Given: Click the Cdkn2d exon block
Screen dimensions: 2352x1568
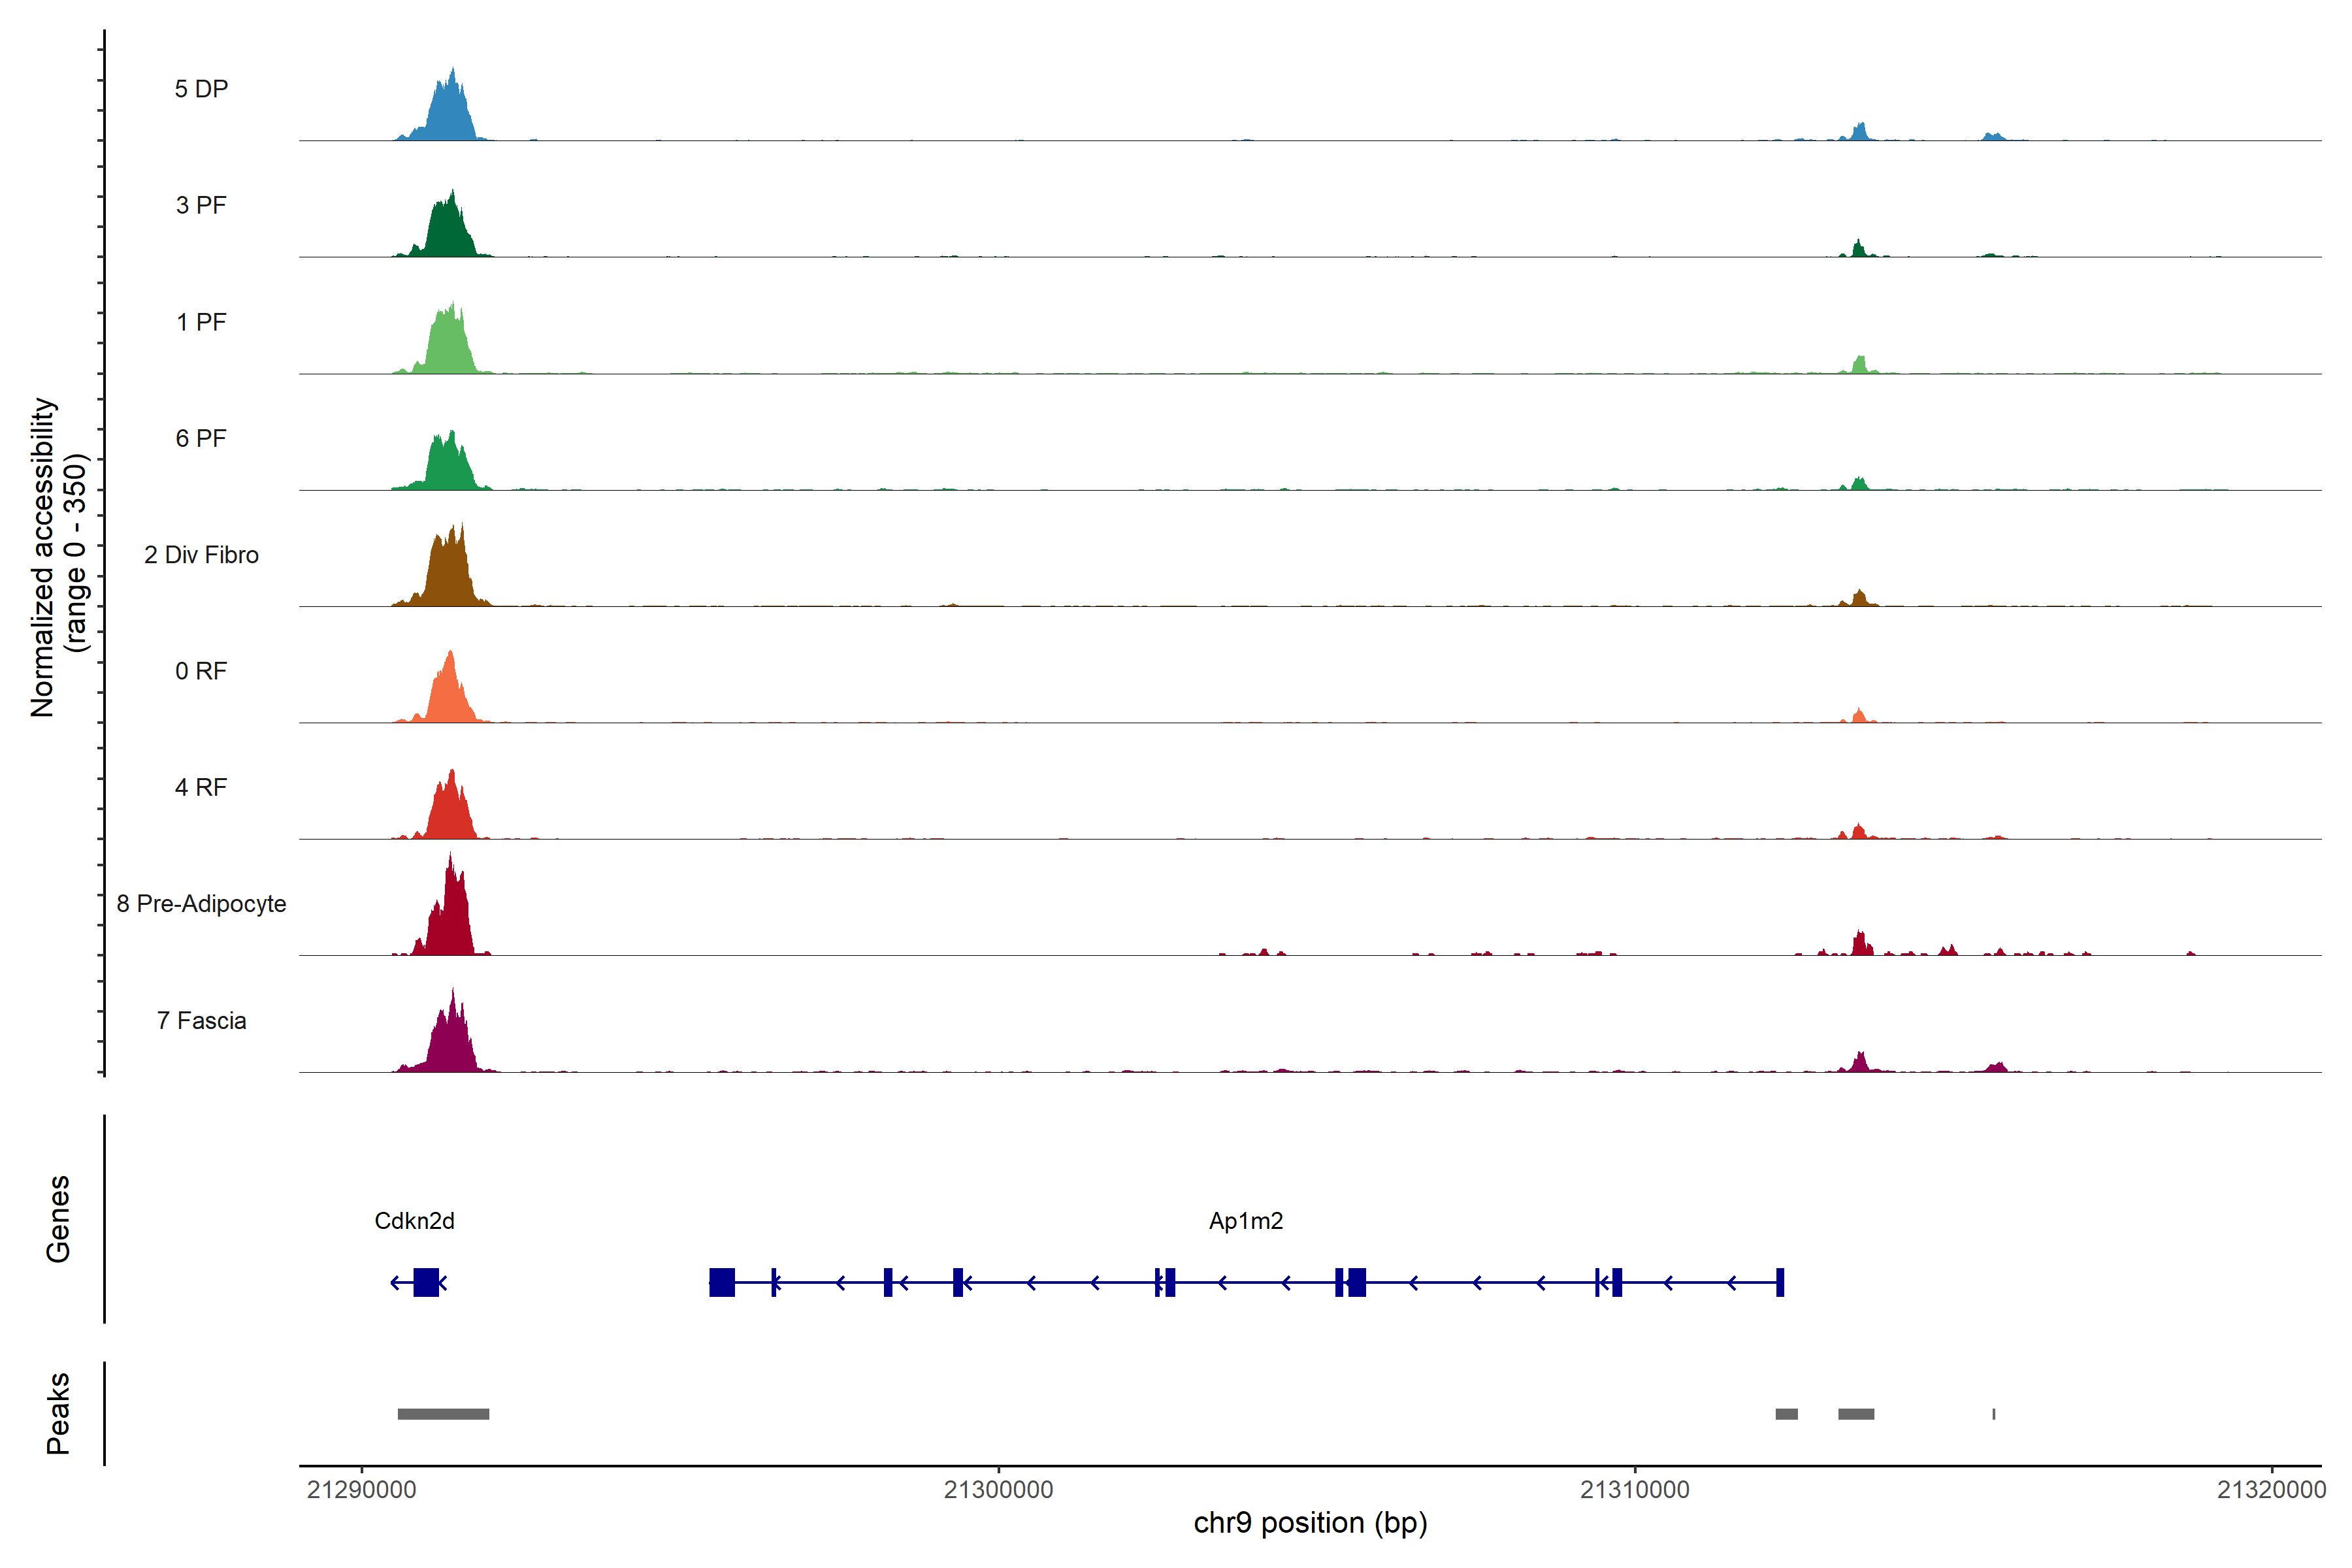Looking at the screenshot, I should click(x=426, y=1282).
